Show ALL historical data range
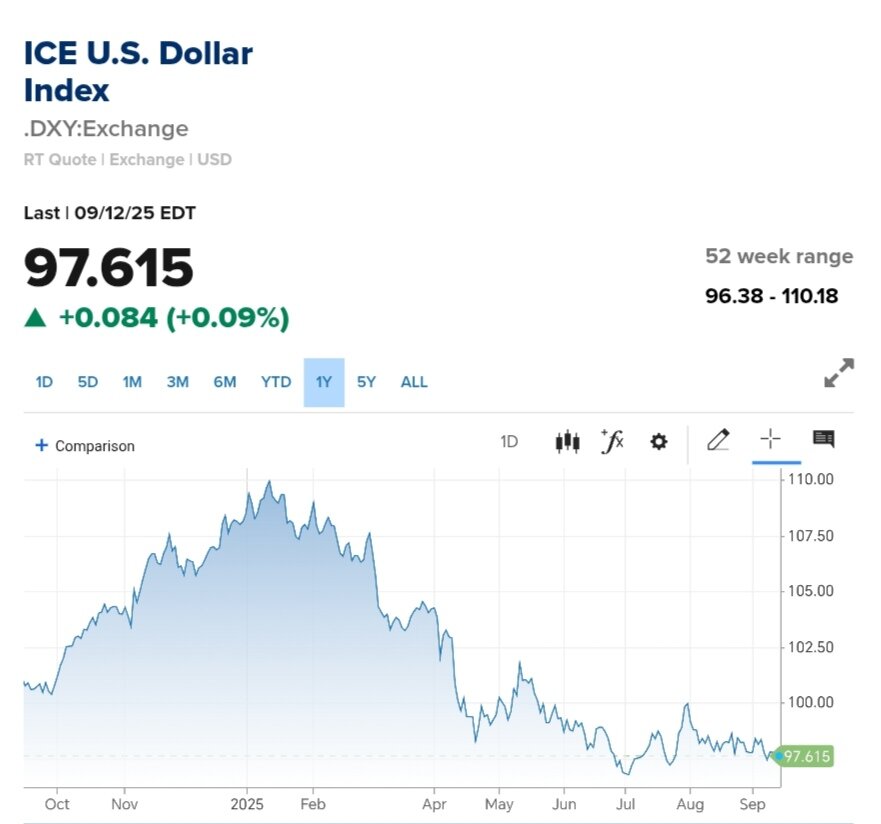This screenshot has width=881, height=824. point(414,382)
